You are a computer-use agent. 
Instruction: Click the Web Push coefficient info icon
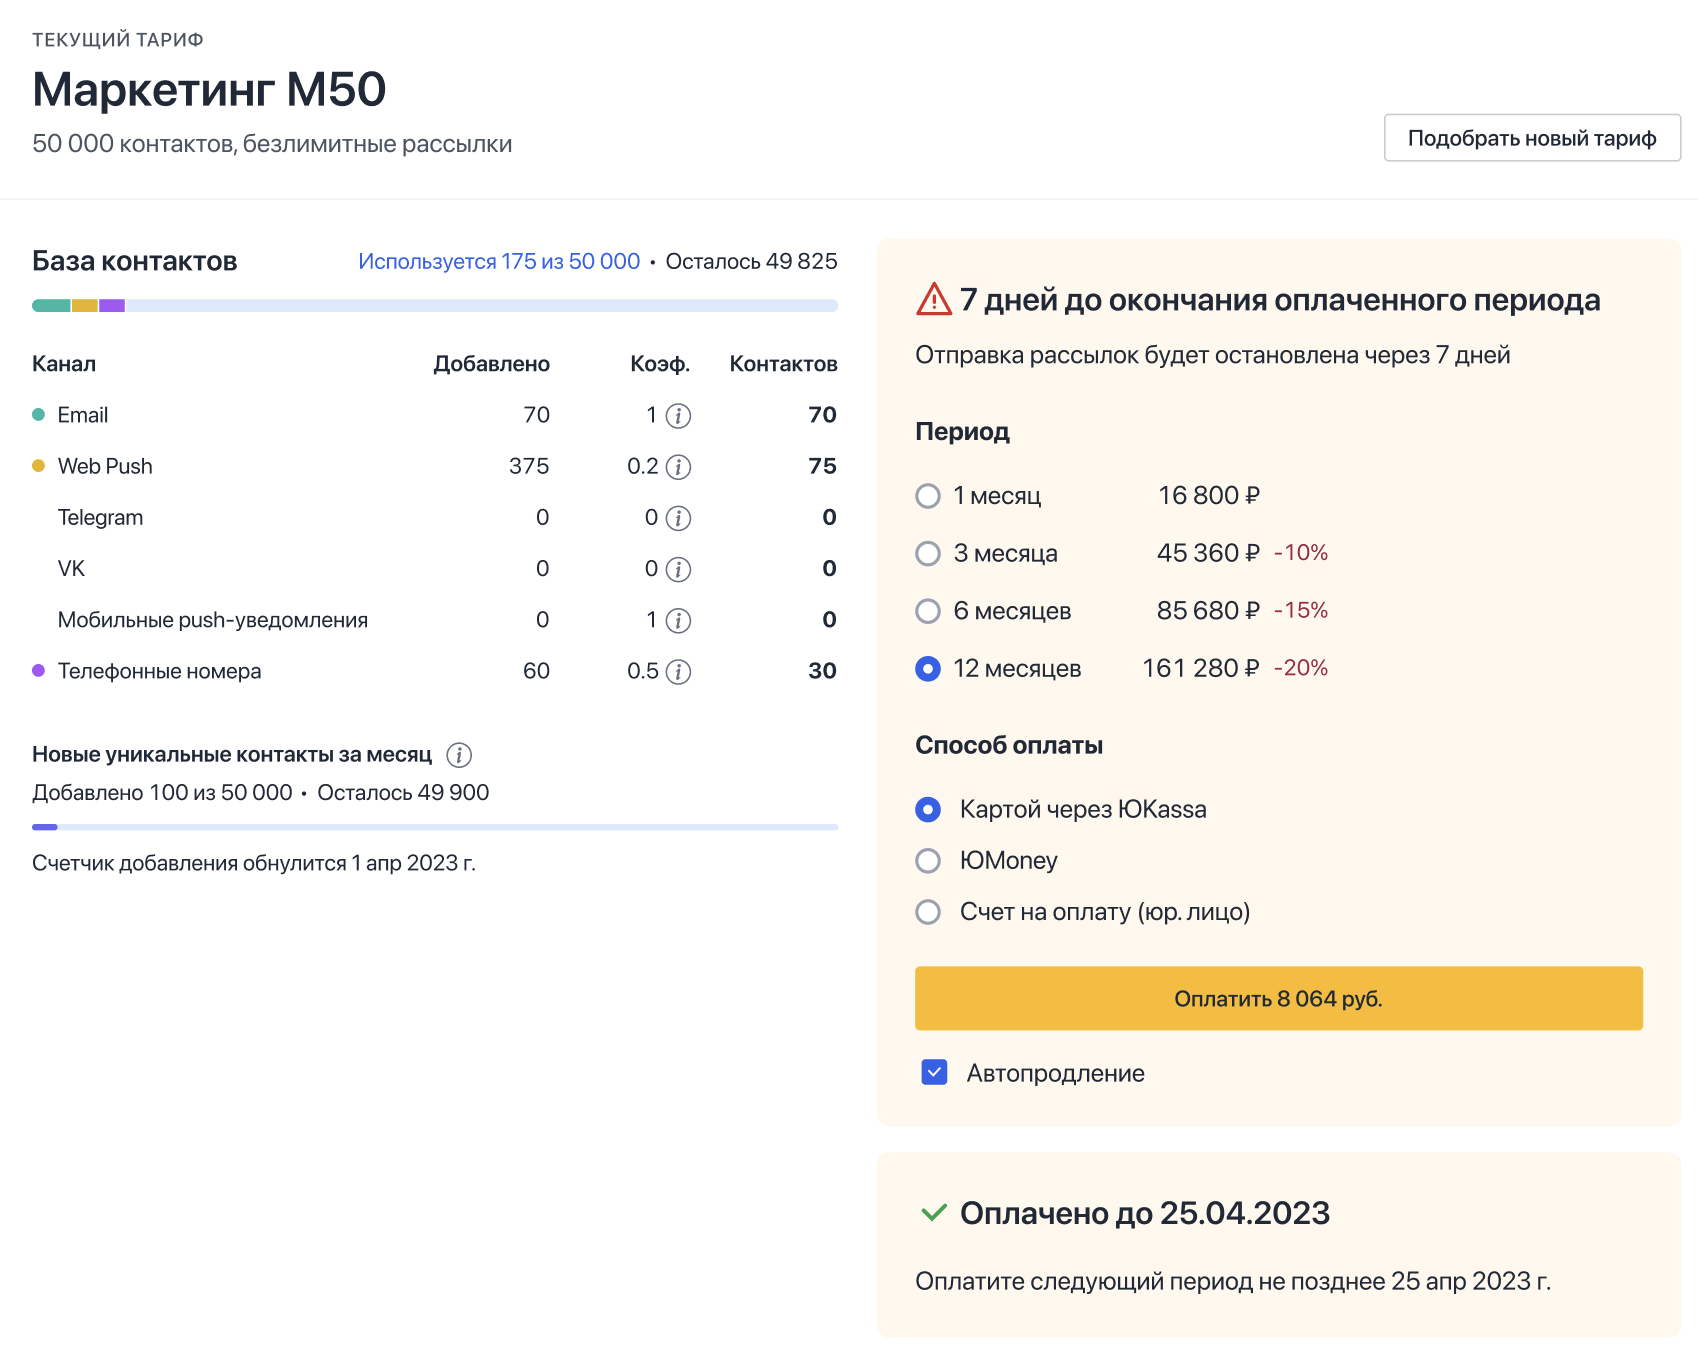678,467
